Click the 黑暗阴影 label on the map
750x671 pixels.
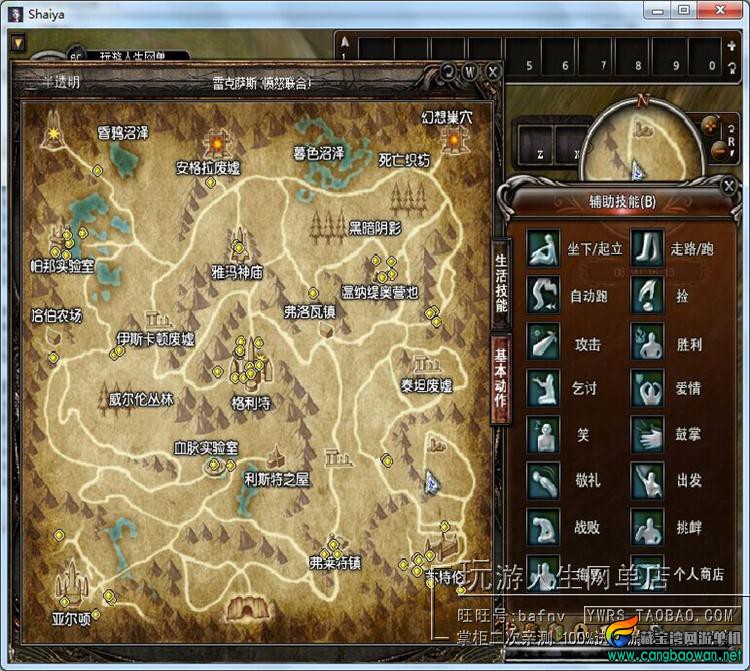click(375, 228)
